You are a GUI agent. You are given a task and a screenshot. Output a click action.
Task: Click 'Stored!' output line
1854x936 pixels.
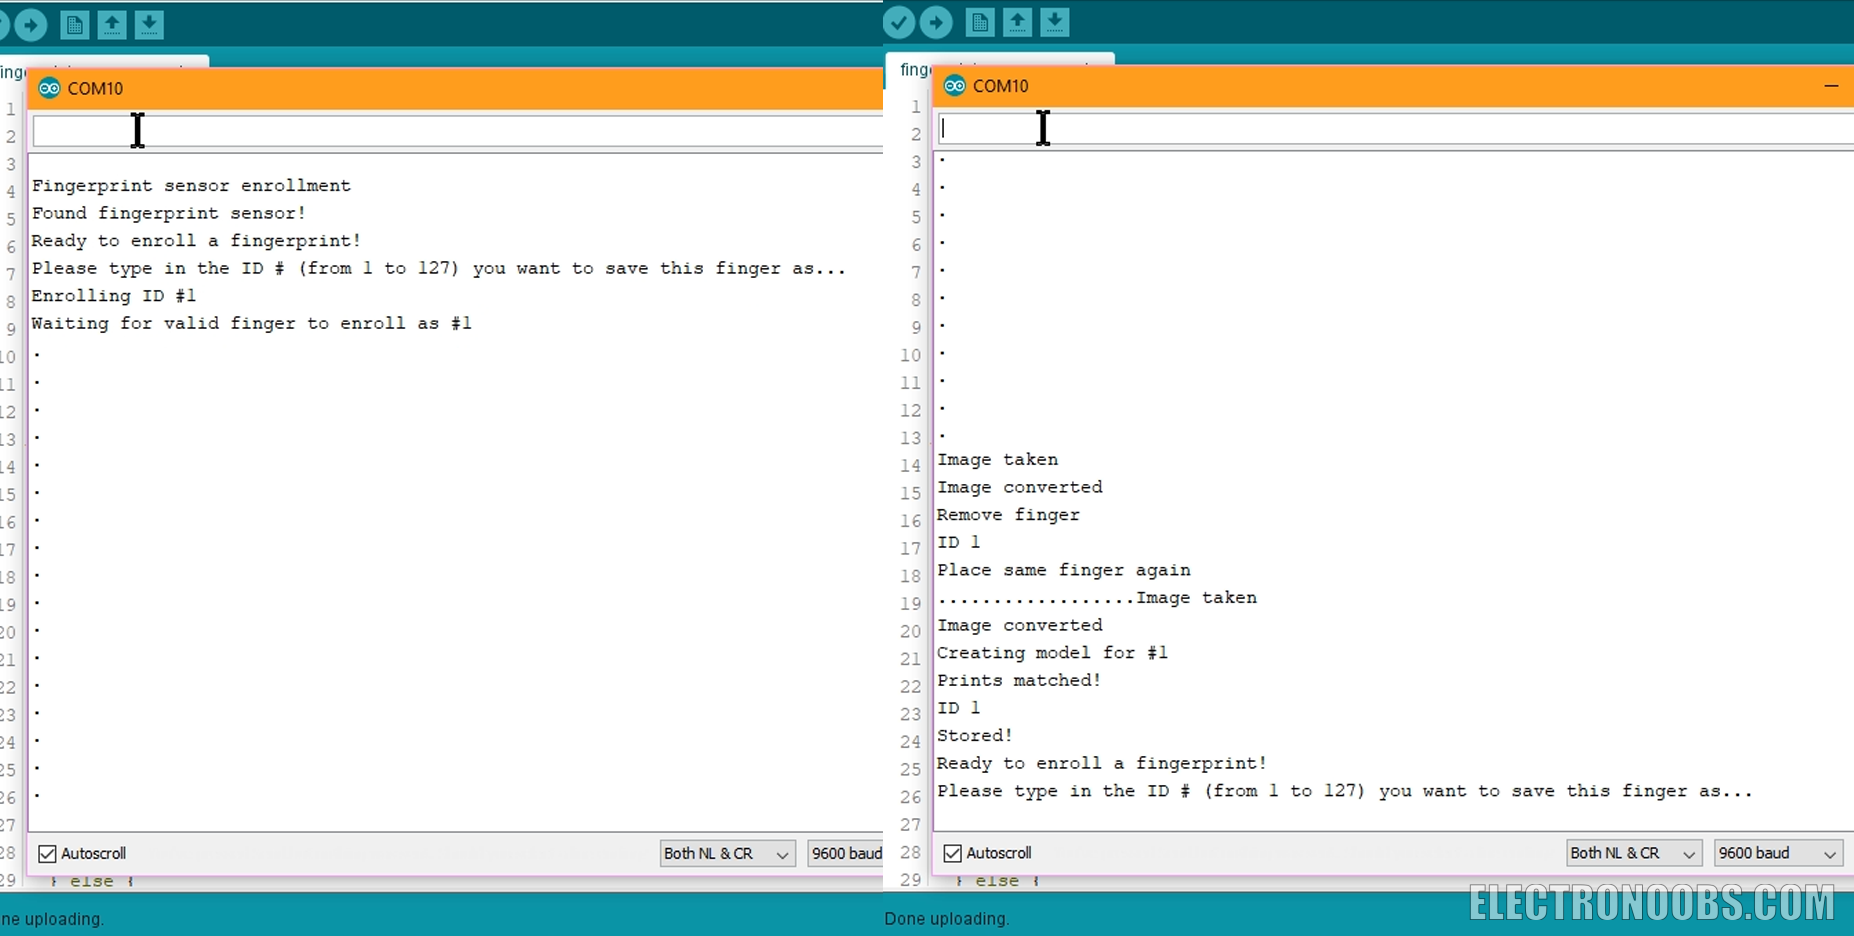975,735
